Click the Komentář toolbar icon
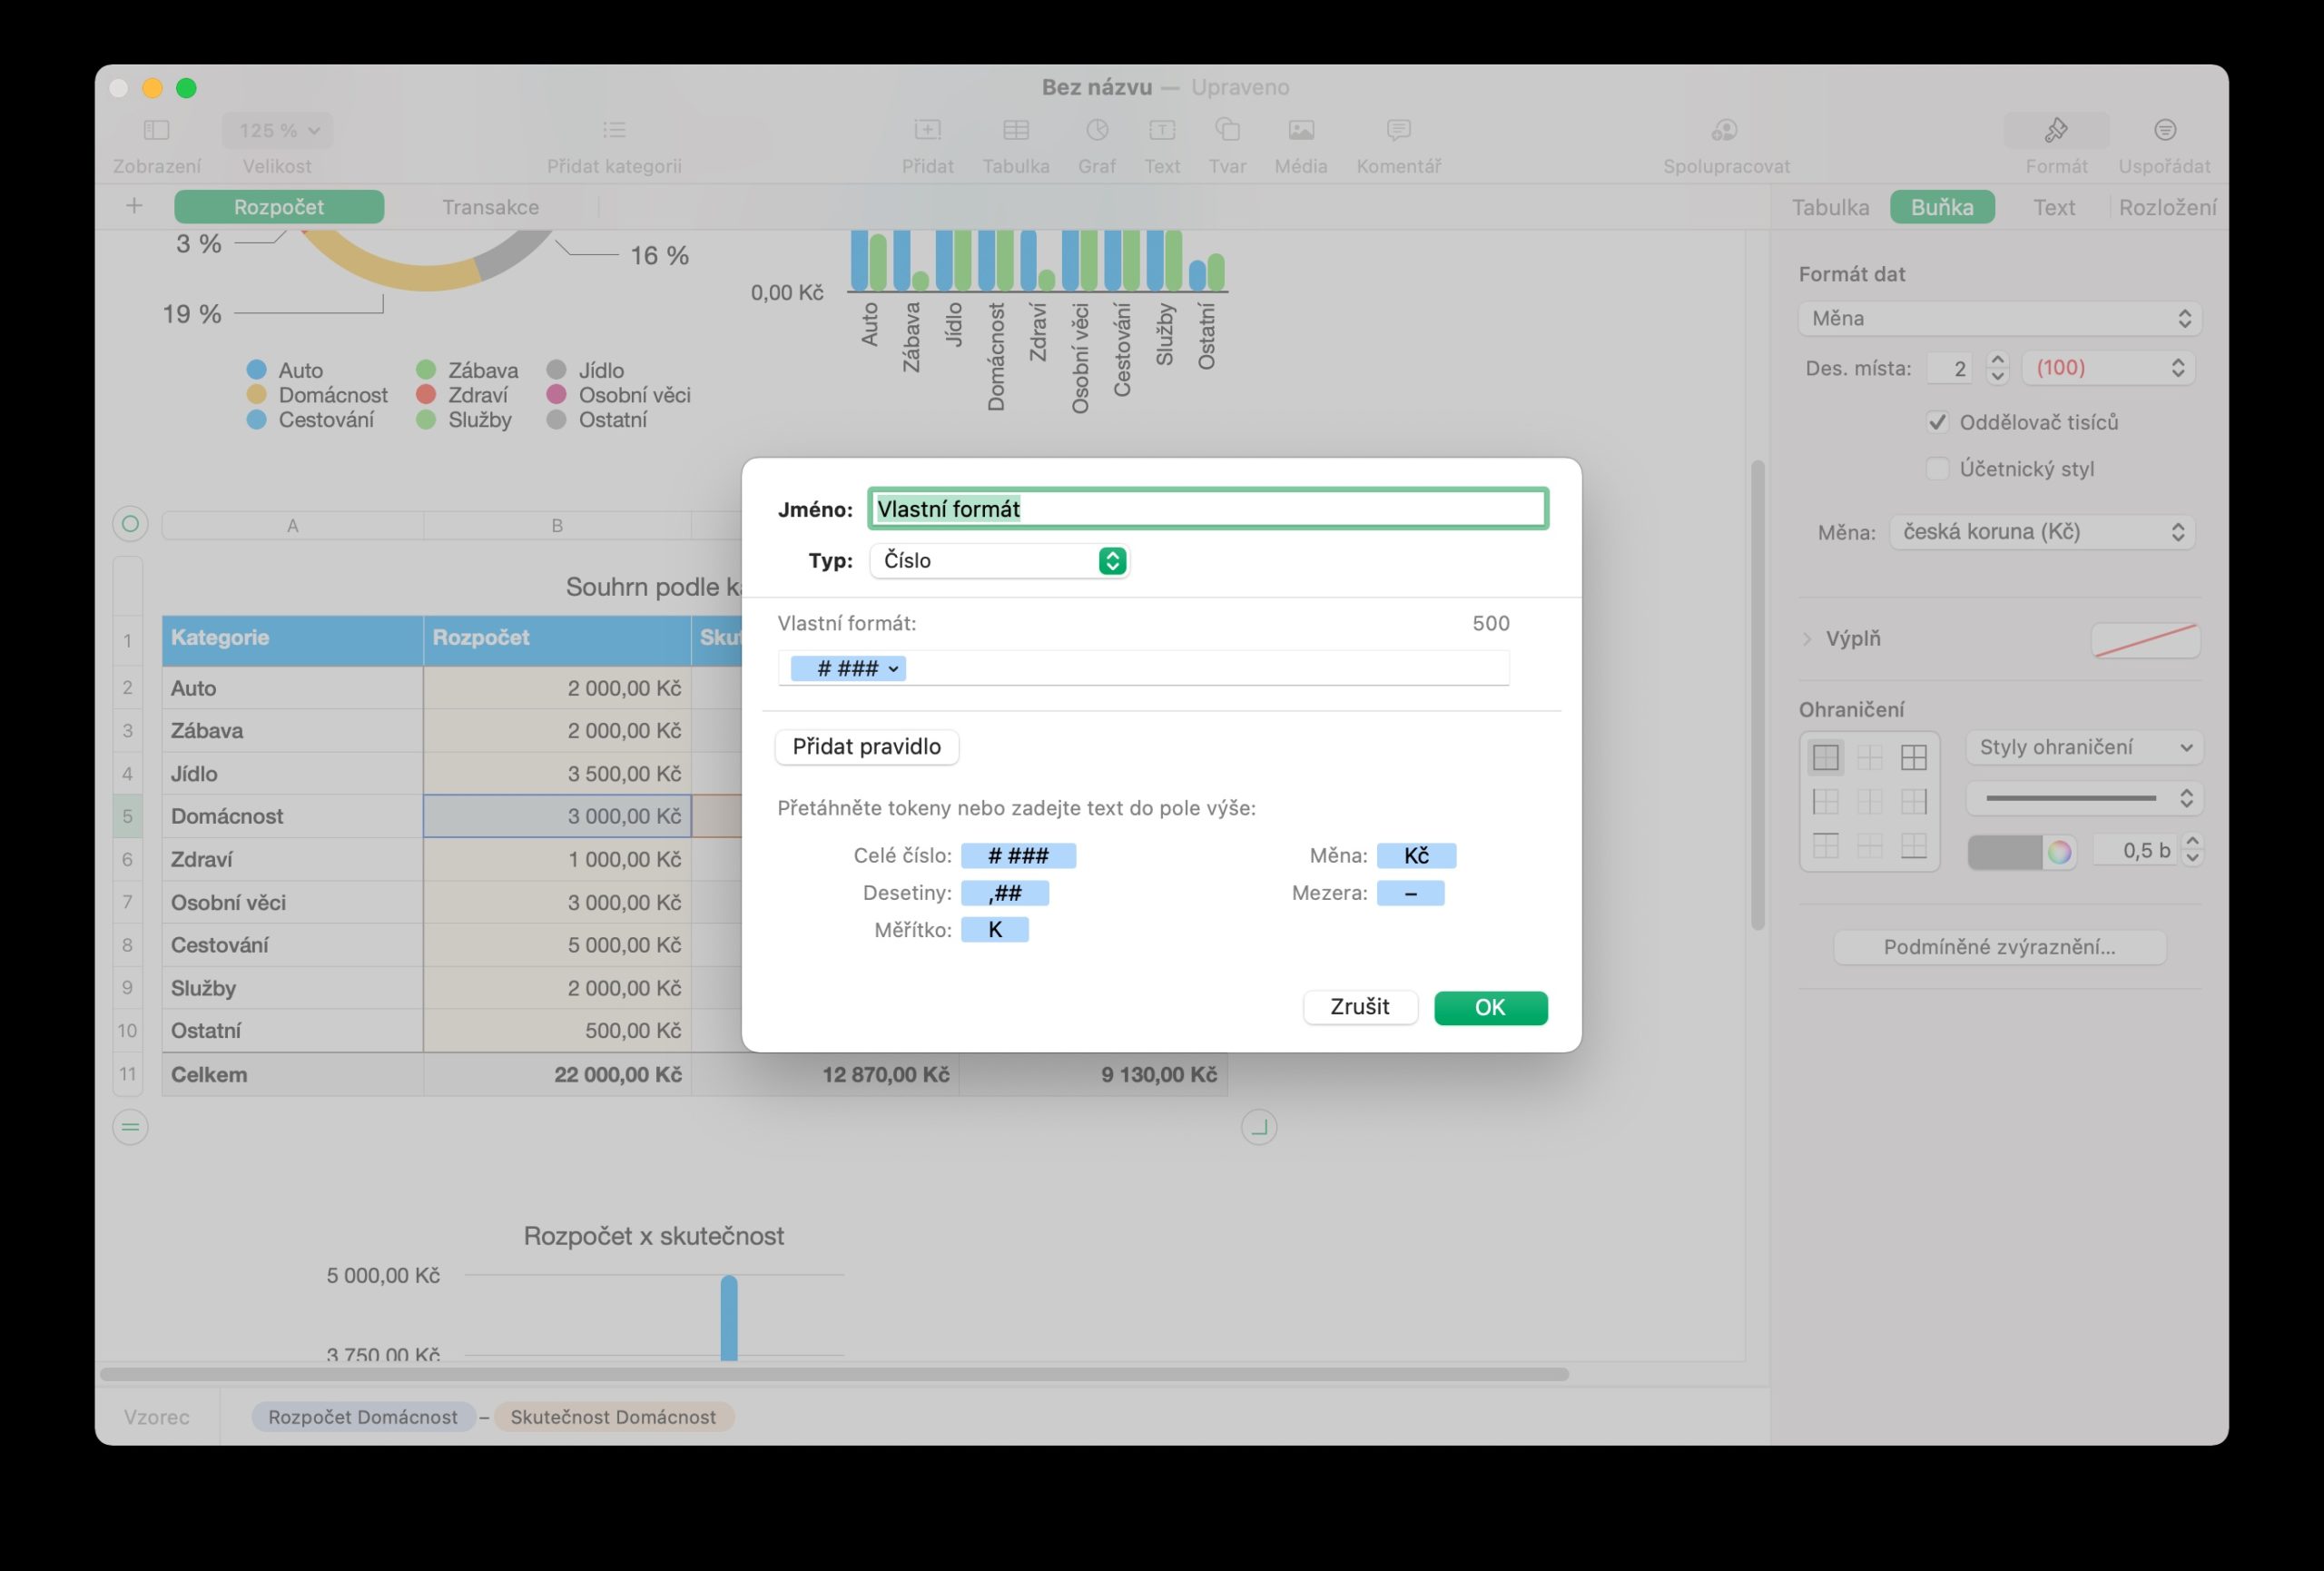 (x=1398, y=130)
